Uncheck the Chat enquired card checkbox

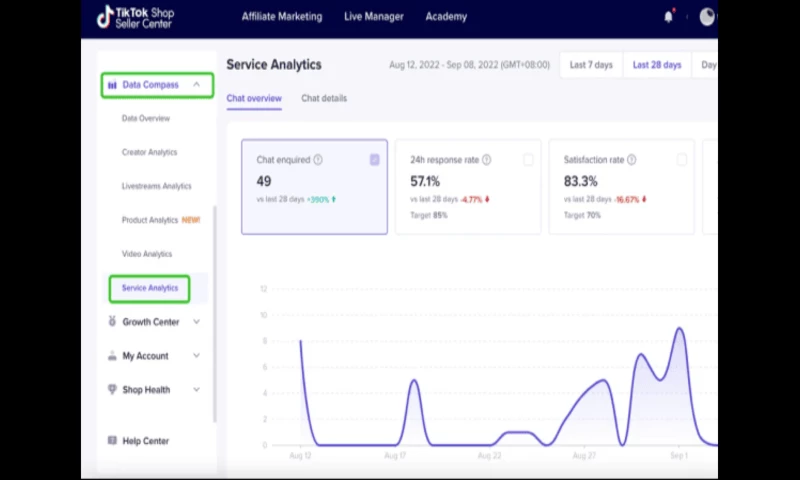tap(375, 160)
